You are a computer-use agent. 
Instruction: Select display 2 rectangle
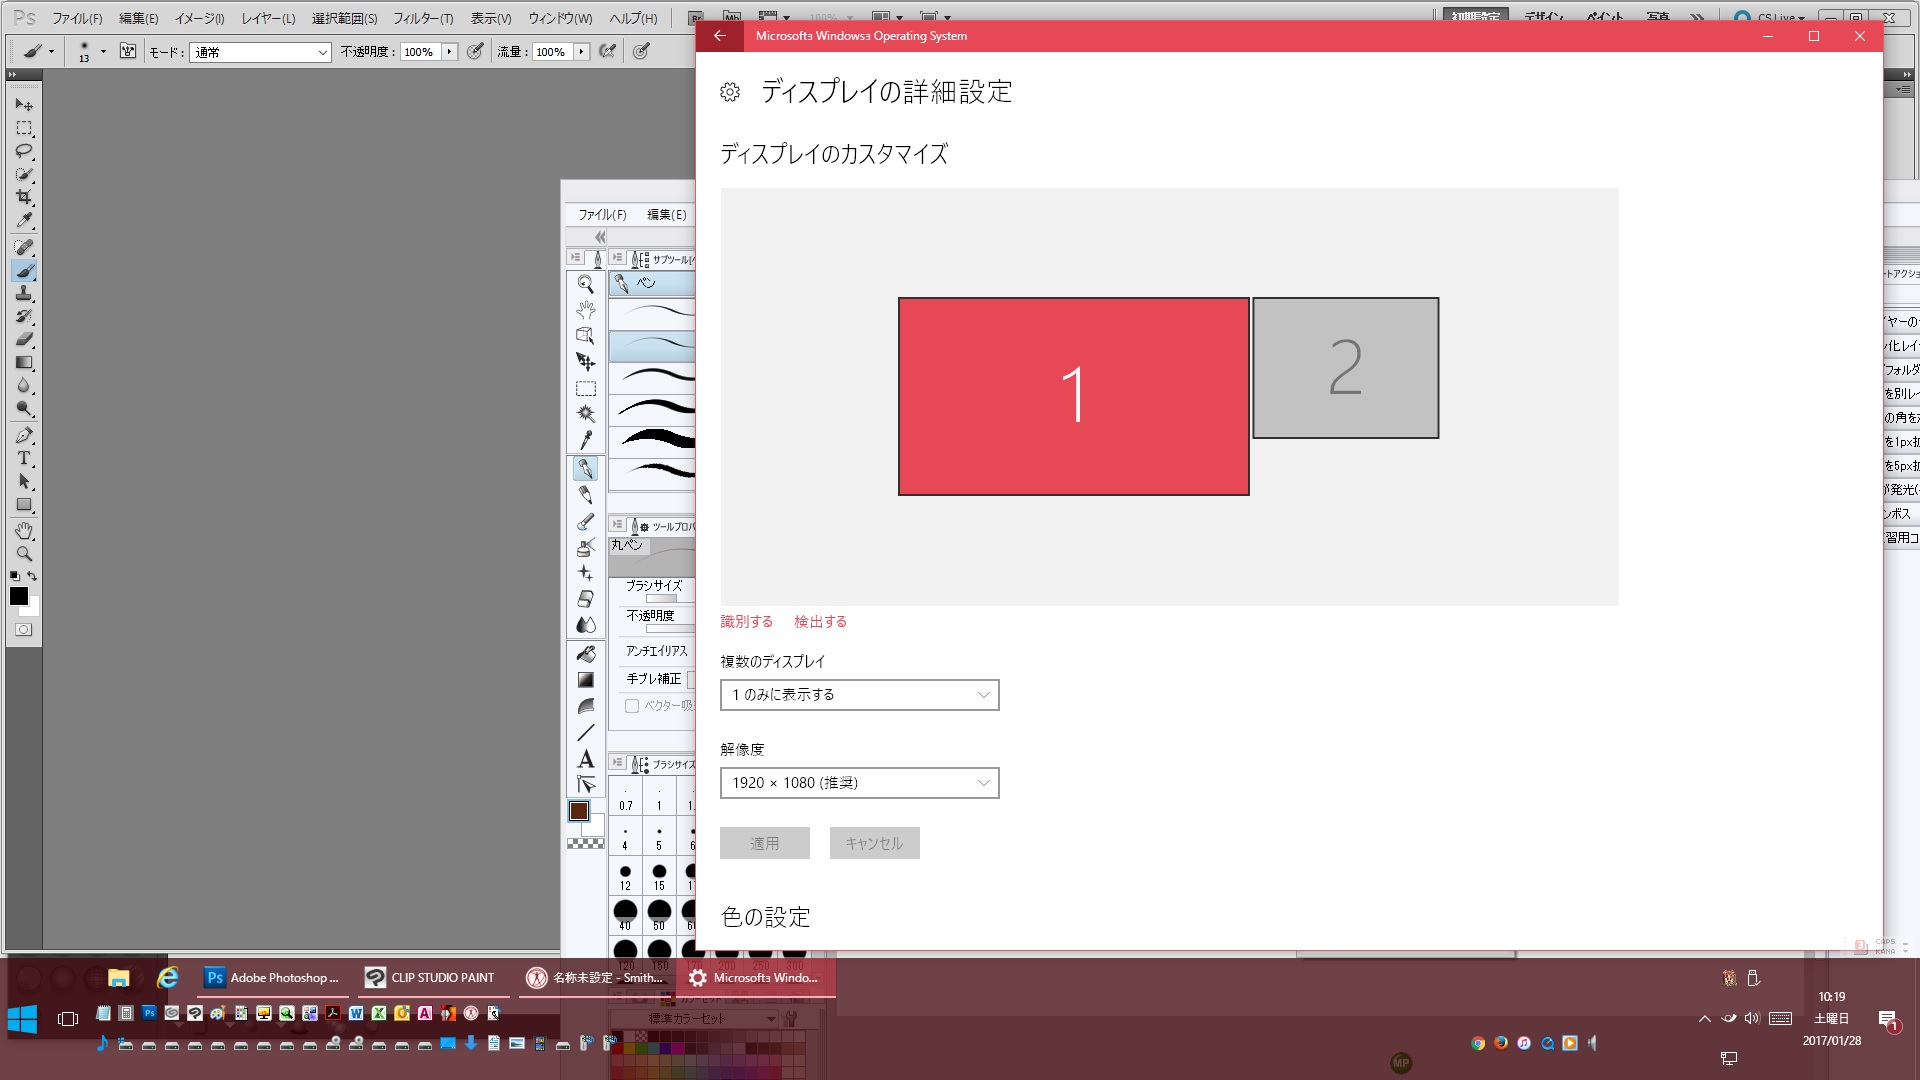(1345, 368)
